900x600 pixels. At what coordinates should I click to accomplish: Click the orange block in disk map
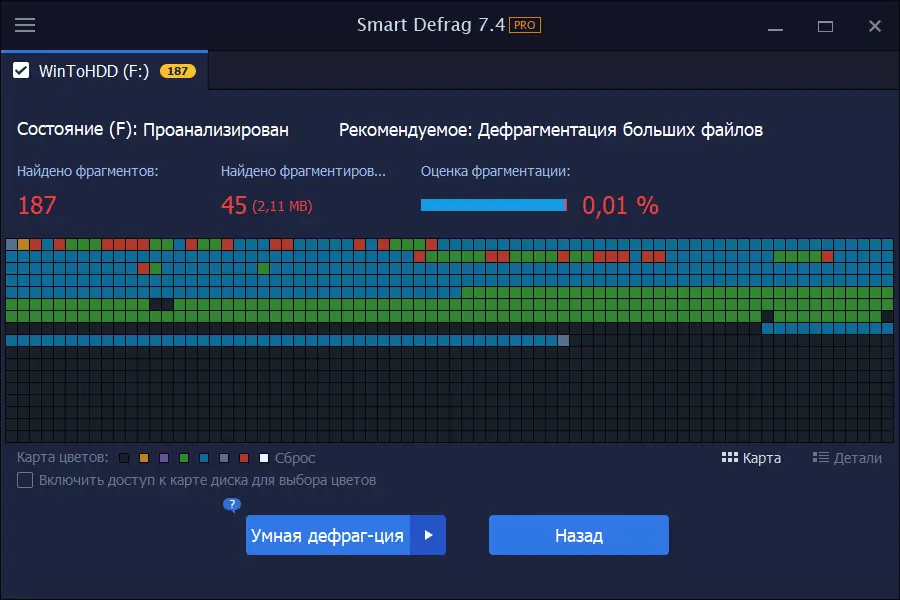pyautogui.click(x=24, y=245)
